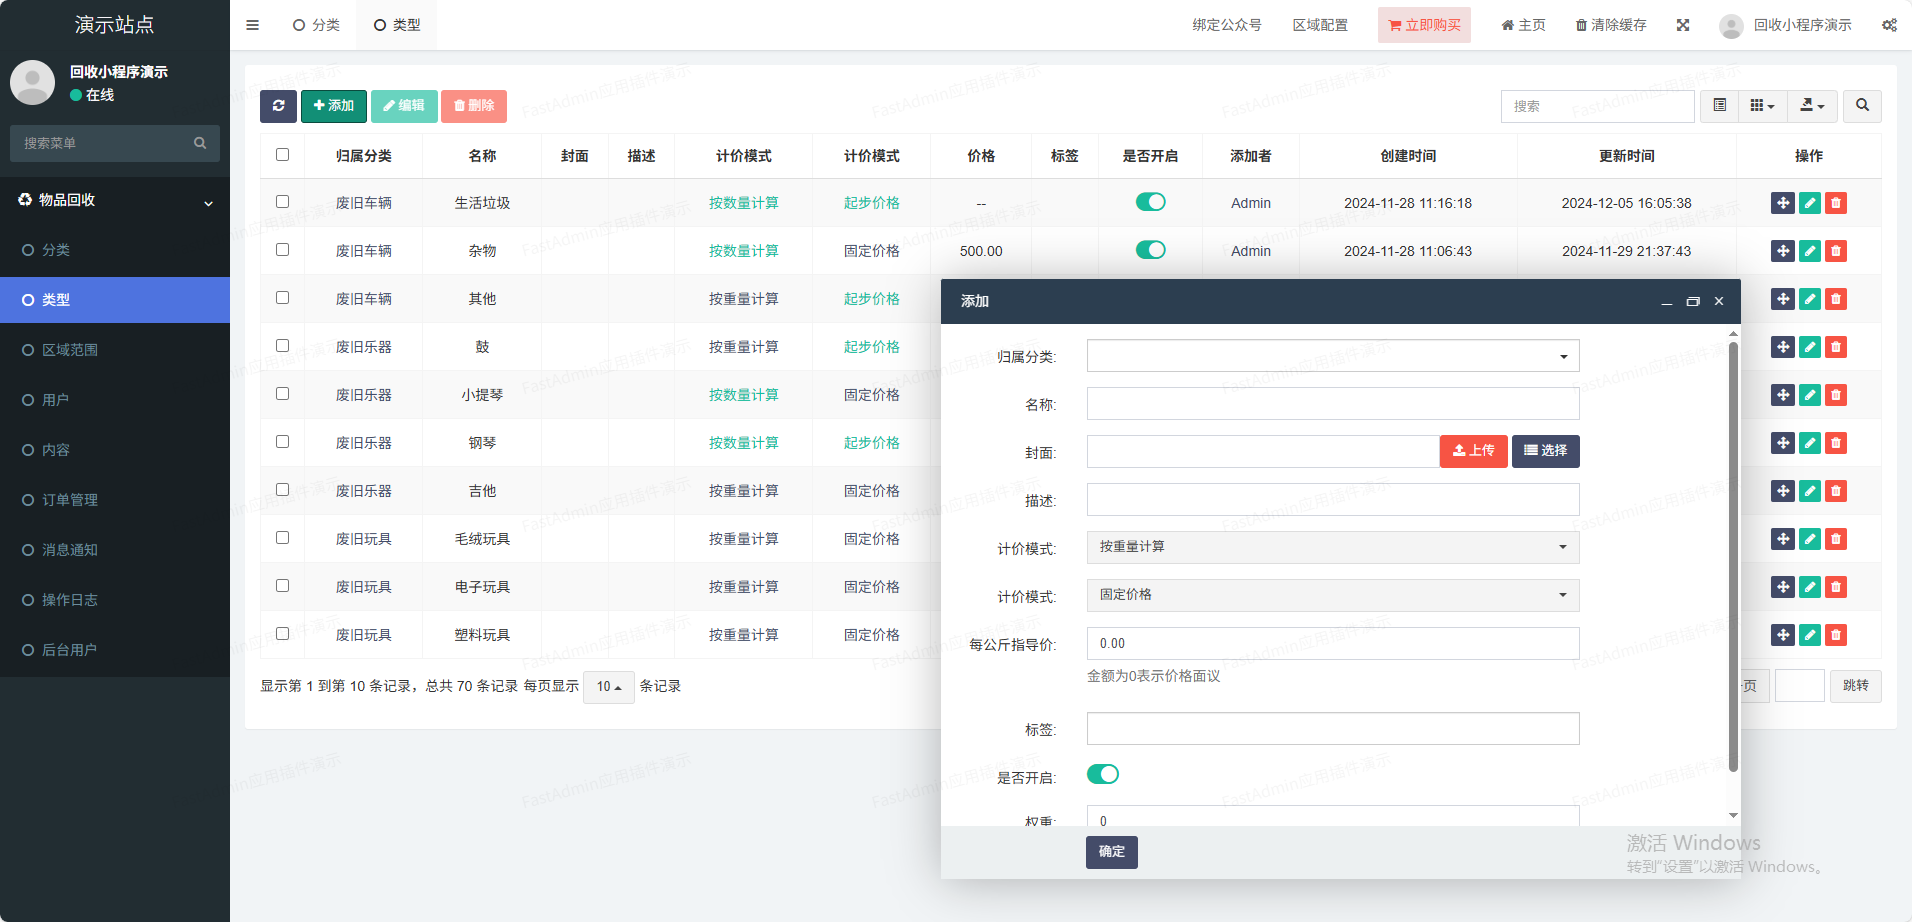Click the sidebar hamburger menu icon

(252, 25)
